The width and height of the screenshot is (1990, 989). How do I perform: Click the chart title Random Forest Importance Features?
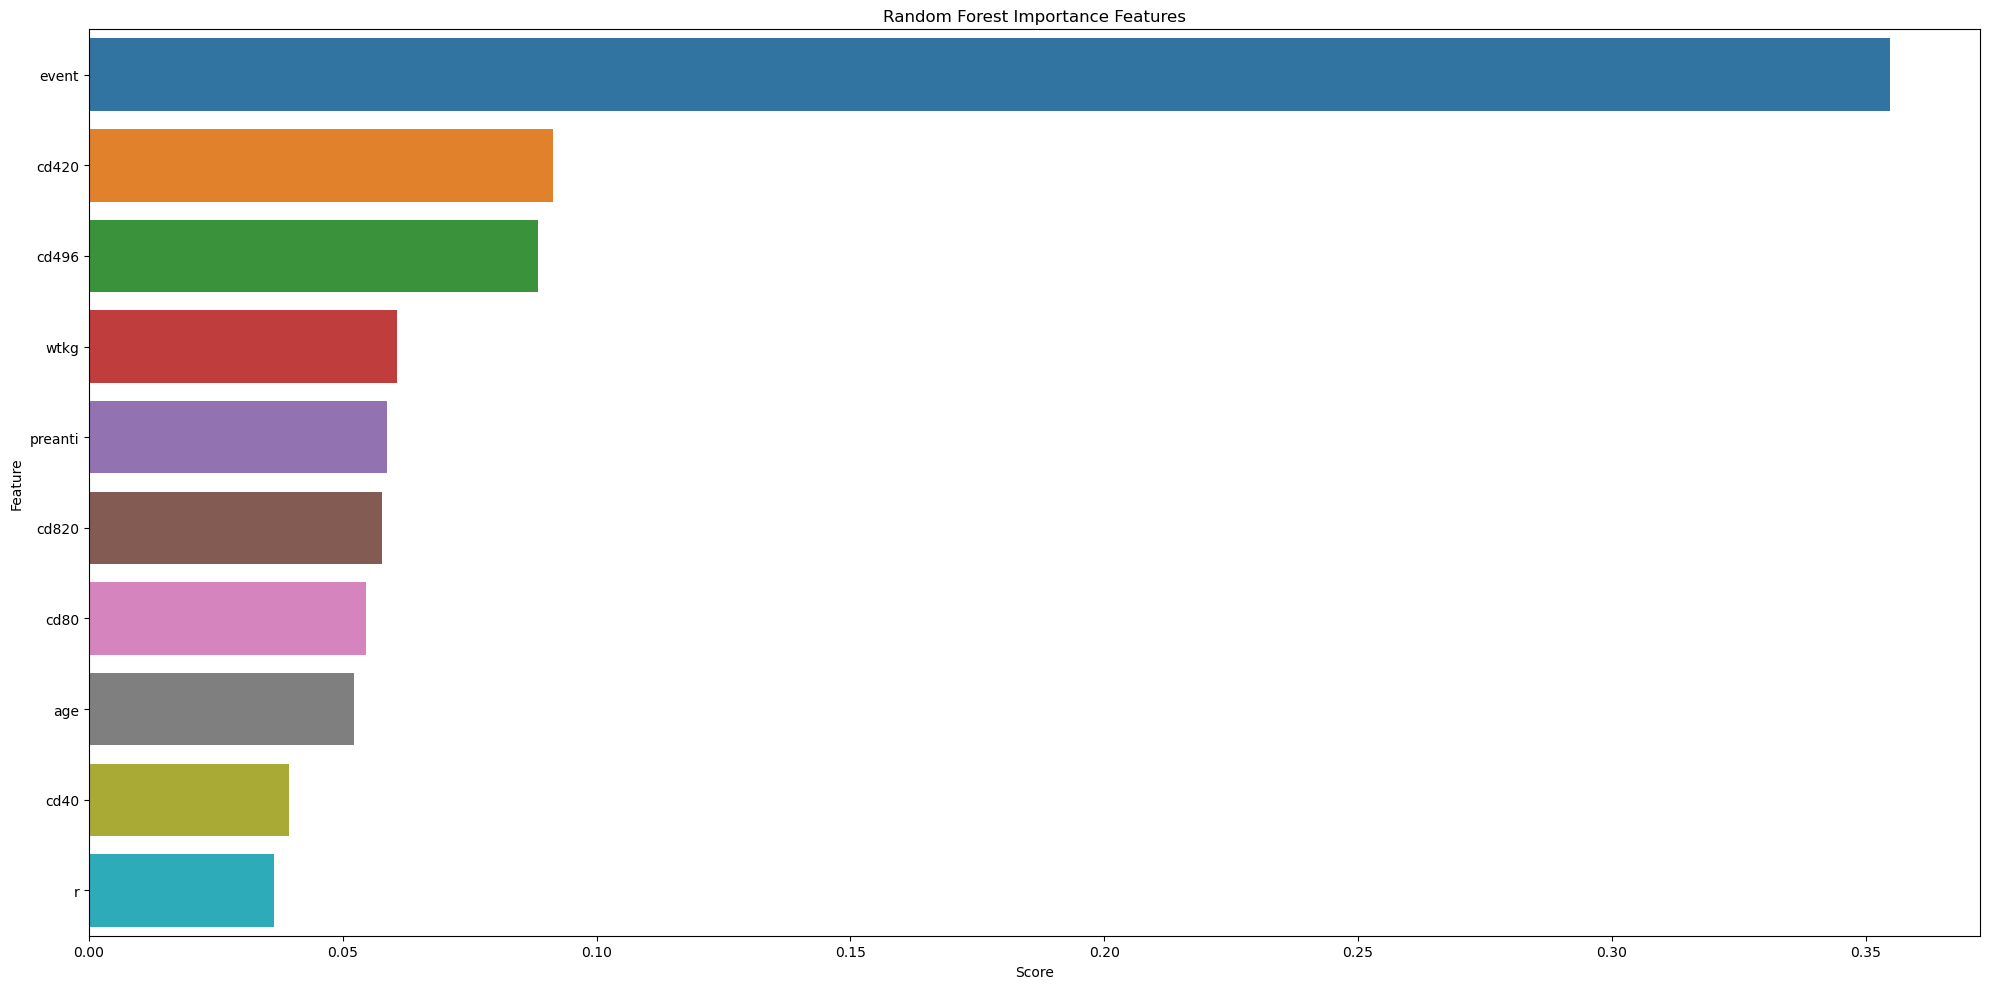[1034, 16]
